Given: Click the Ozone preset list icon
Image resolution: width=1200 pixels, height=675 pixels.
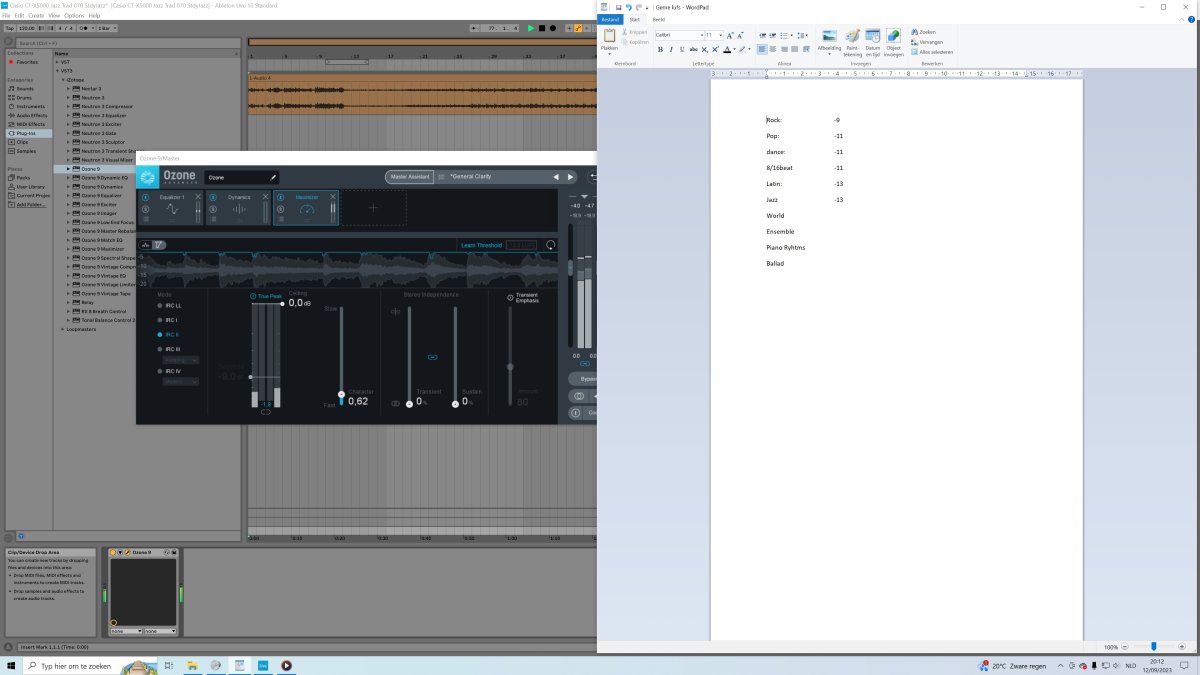Looking at the screenshot, I should (x=441, y=177).
